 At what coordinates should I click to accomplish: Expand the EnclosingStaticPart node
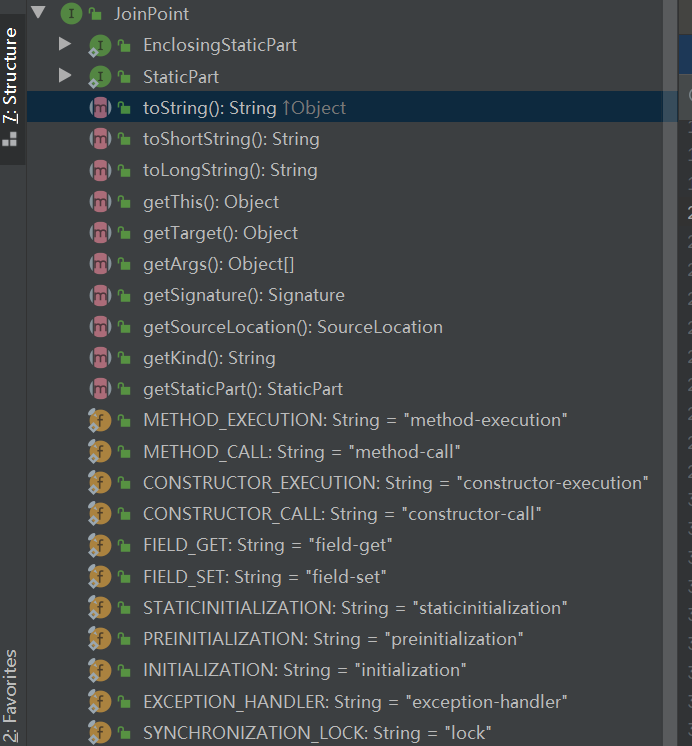pos(65,44)
